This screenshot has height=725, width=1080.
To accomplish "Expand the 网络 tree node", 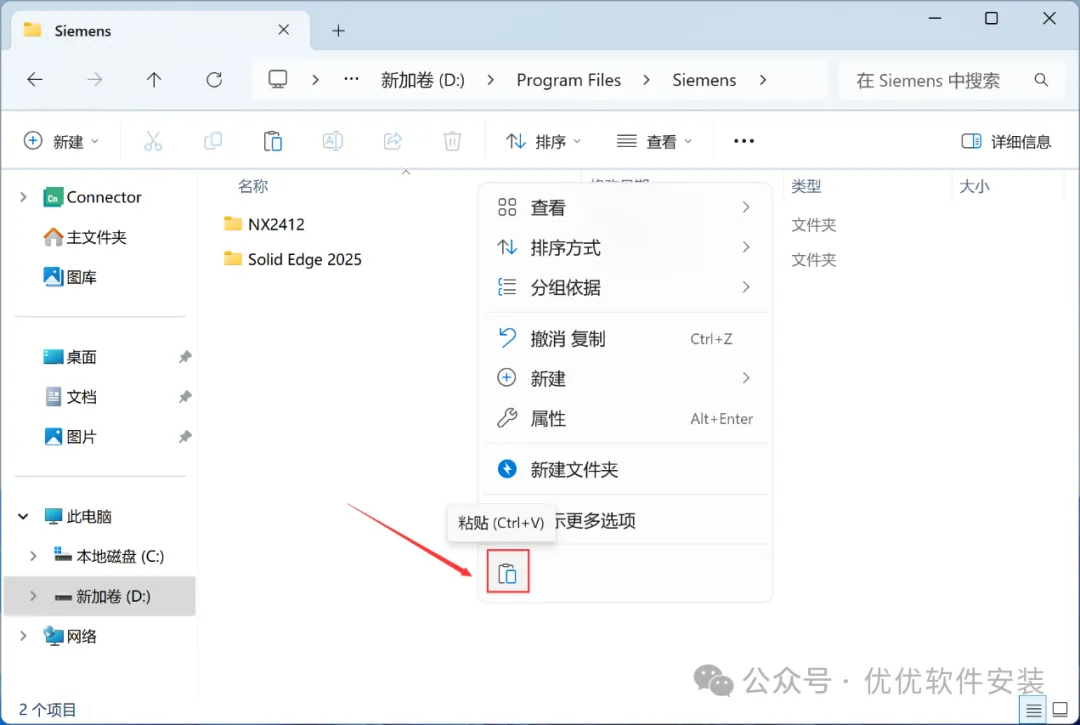I will 23,636.
